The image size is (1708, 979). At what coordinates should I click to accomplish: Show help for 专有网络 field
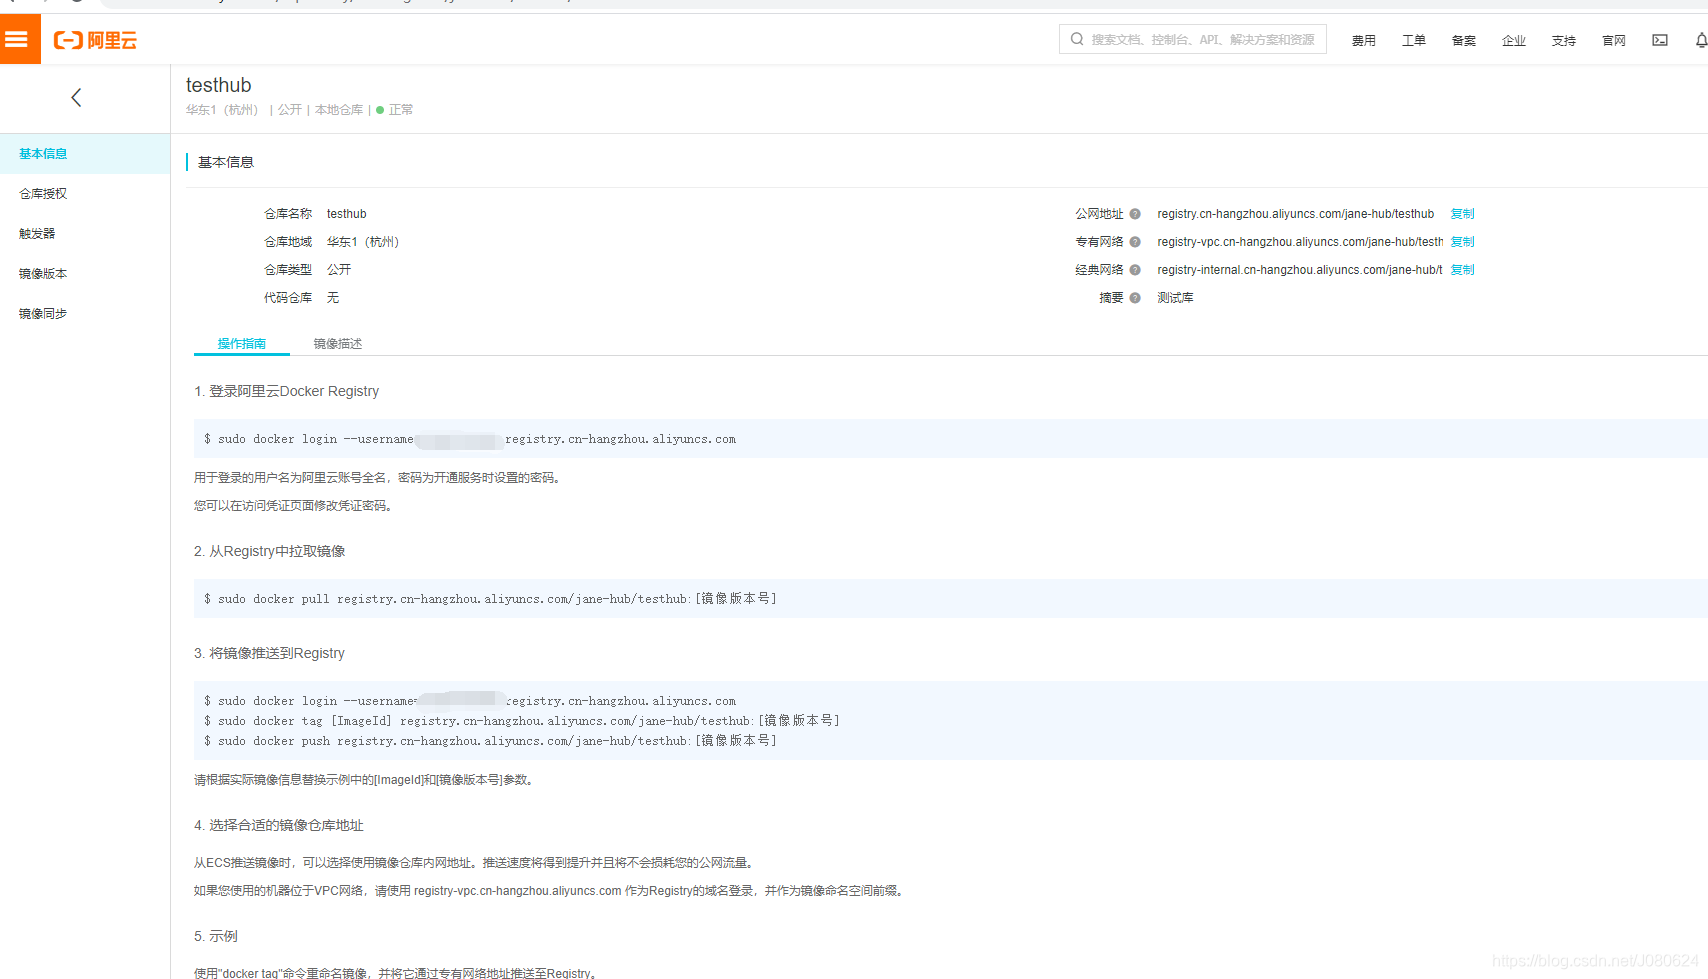tap(1135, 242)
